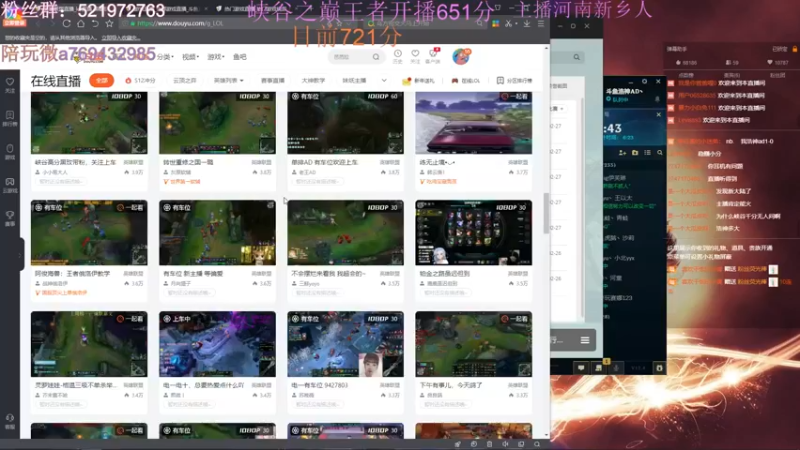The image size is (800, 450).
Task: Click the browser reload icon
Action: pos(67,23)
